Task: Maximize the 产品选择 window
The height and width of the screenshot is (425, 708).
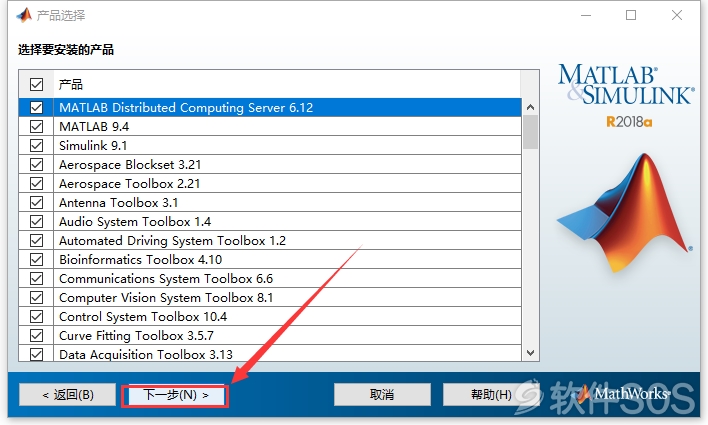Action: pos(631,15)
